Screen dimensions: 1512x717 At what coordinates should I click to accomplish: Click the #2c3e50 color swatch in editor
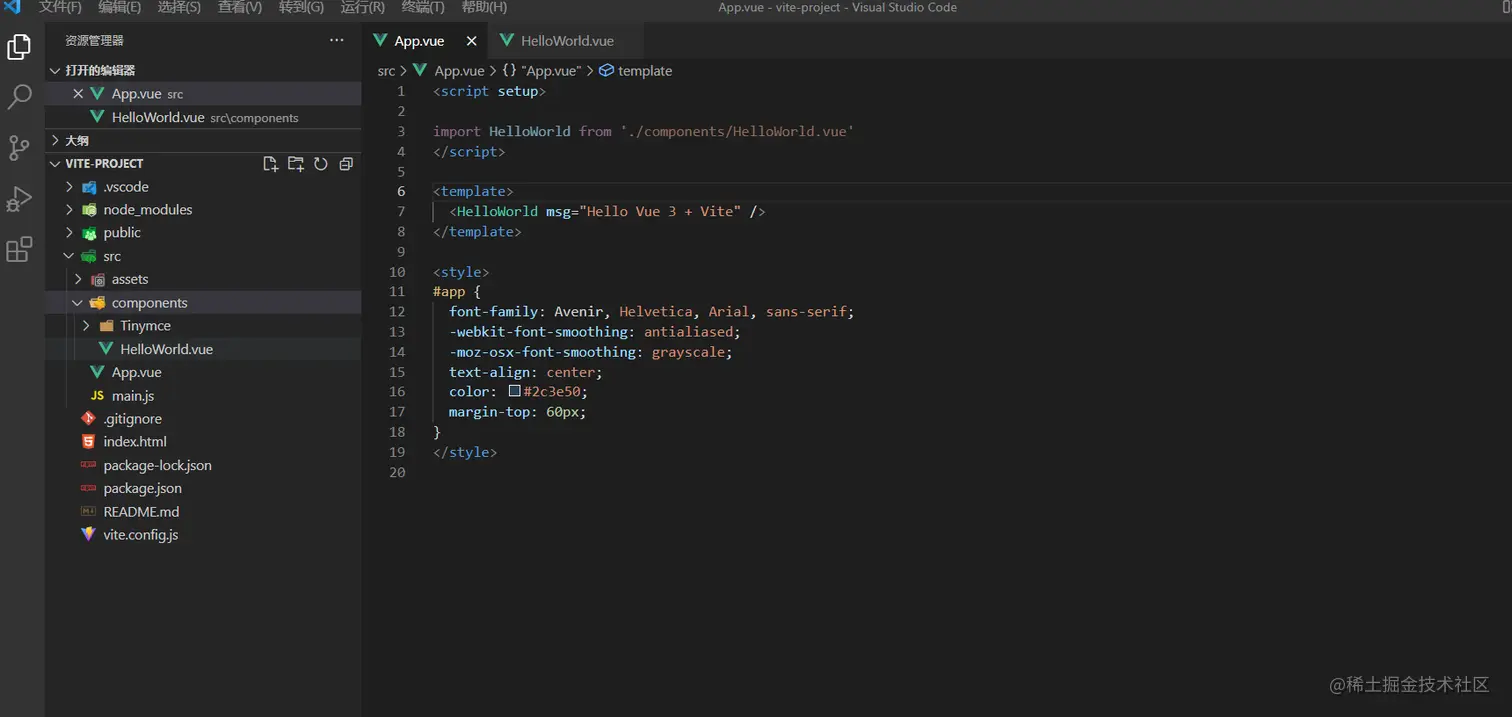[514, 392]
